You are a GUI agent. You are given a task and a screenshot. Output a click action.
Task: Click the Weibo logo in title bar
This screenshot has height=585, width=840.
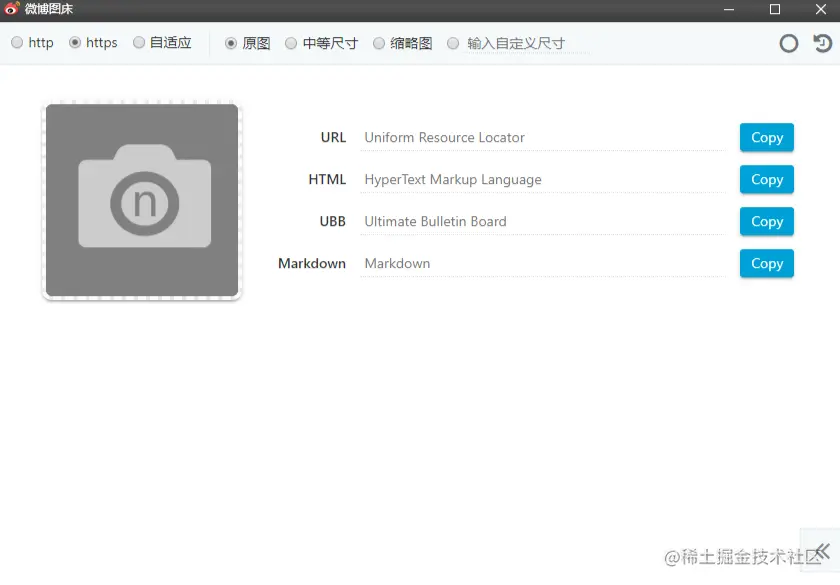coord(11,9)
